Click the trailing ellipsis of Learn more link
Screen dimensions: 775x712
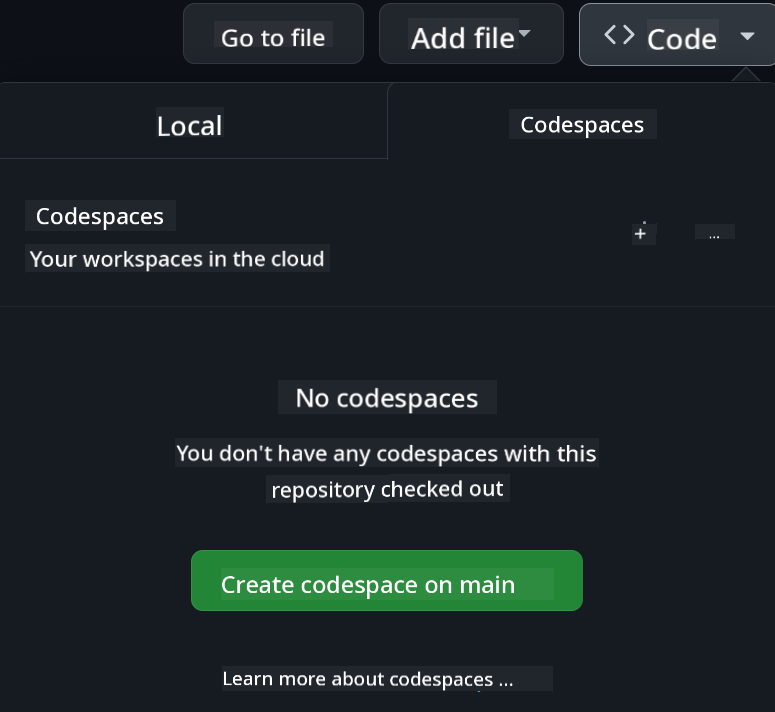click(505, 679)
